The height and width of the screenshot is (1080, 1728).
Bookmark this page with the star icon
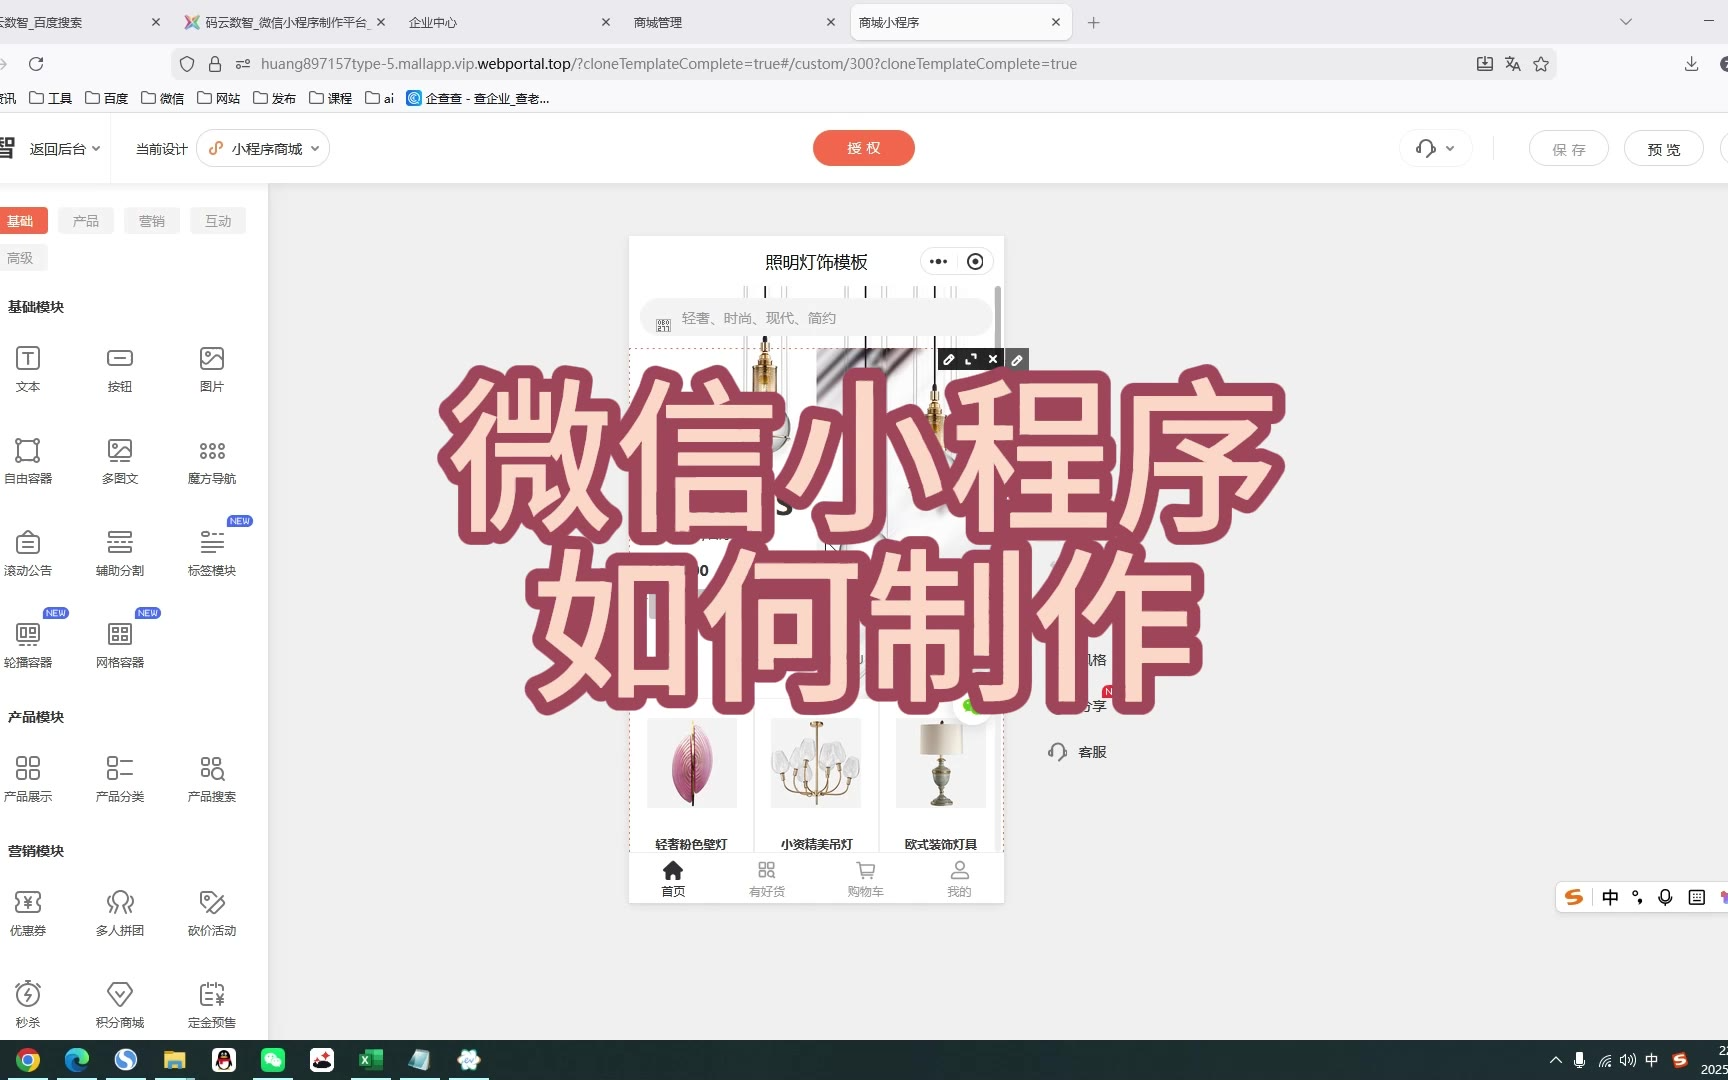pyautogui.click(x=1541, y=64)
